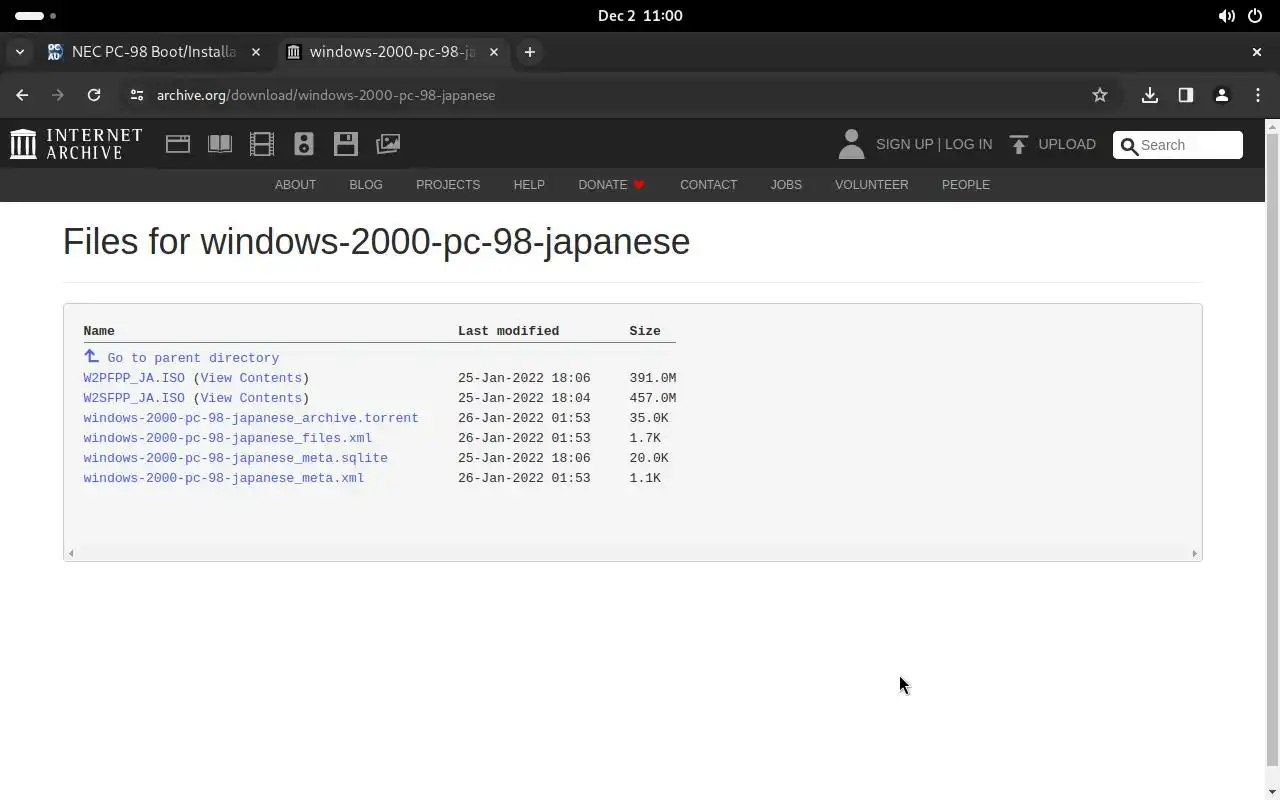Download the W2PFPP_JA.ISO file

click(134, 378)
